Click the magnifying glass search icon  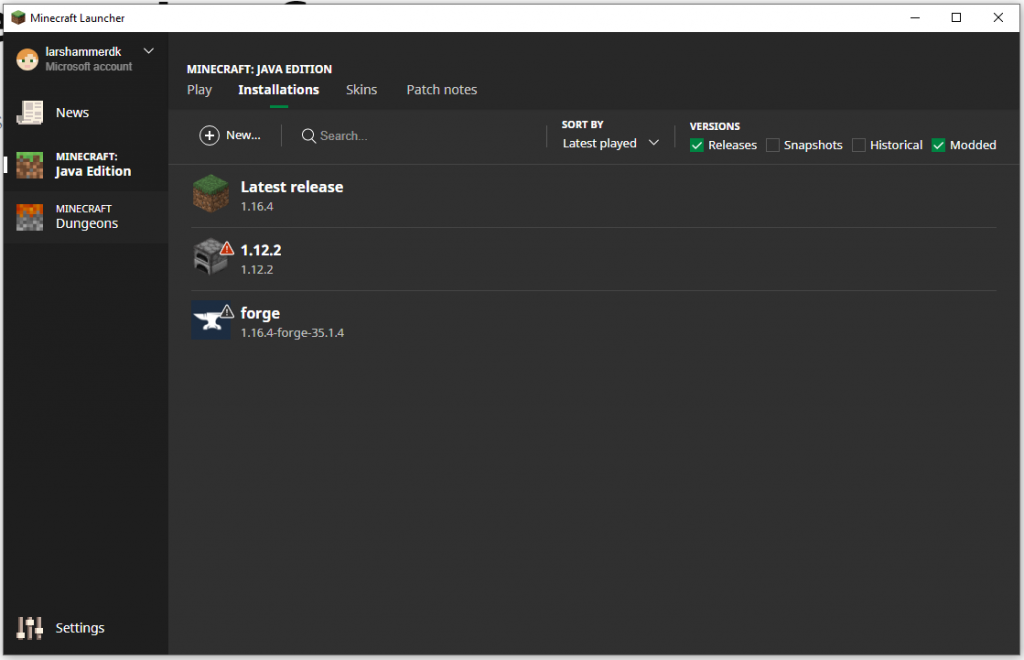(308, 136)
